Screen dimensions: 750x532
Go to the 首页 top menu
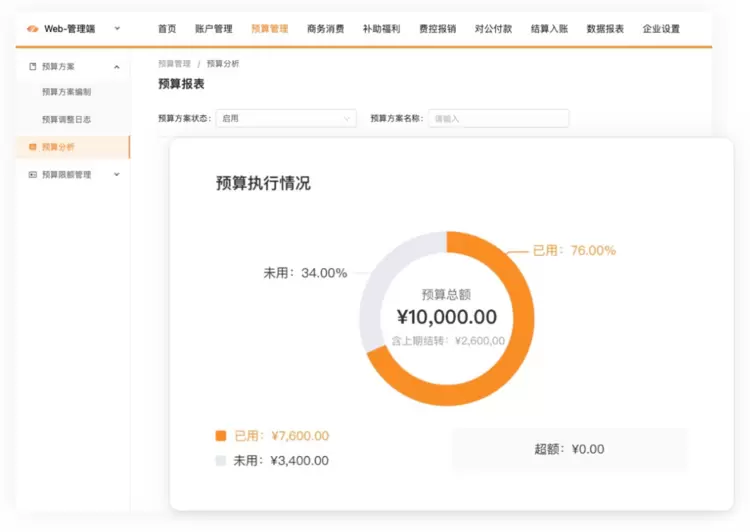tap(167, 29)
